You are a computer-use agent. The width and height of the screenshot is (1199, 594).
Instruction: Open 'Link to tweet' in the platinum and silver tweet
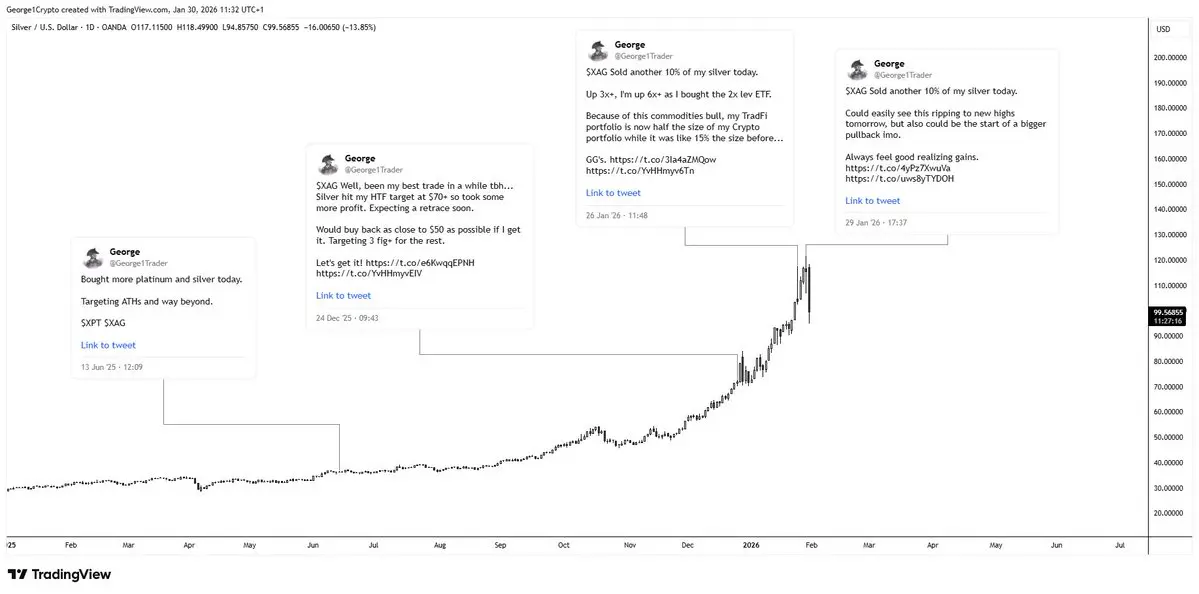108,345
